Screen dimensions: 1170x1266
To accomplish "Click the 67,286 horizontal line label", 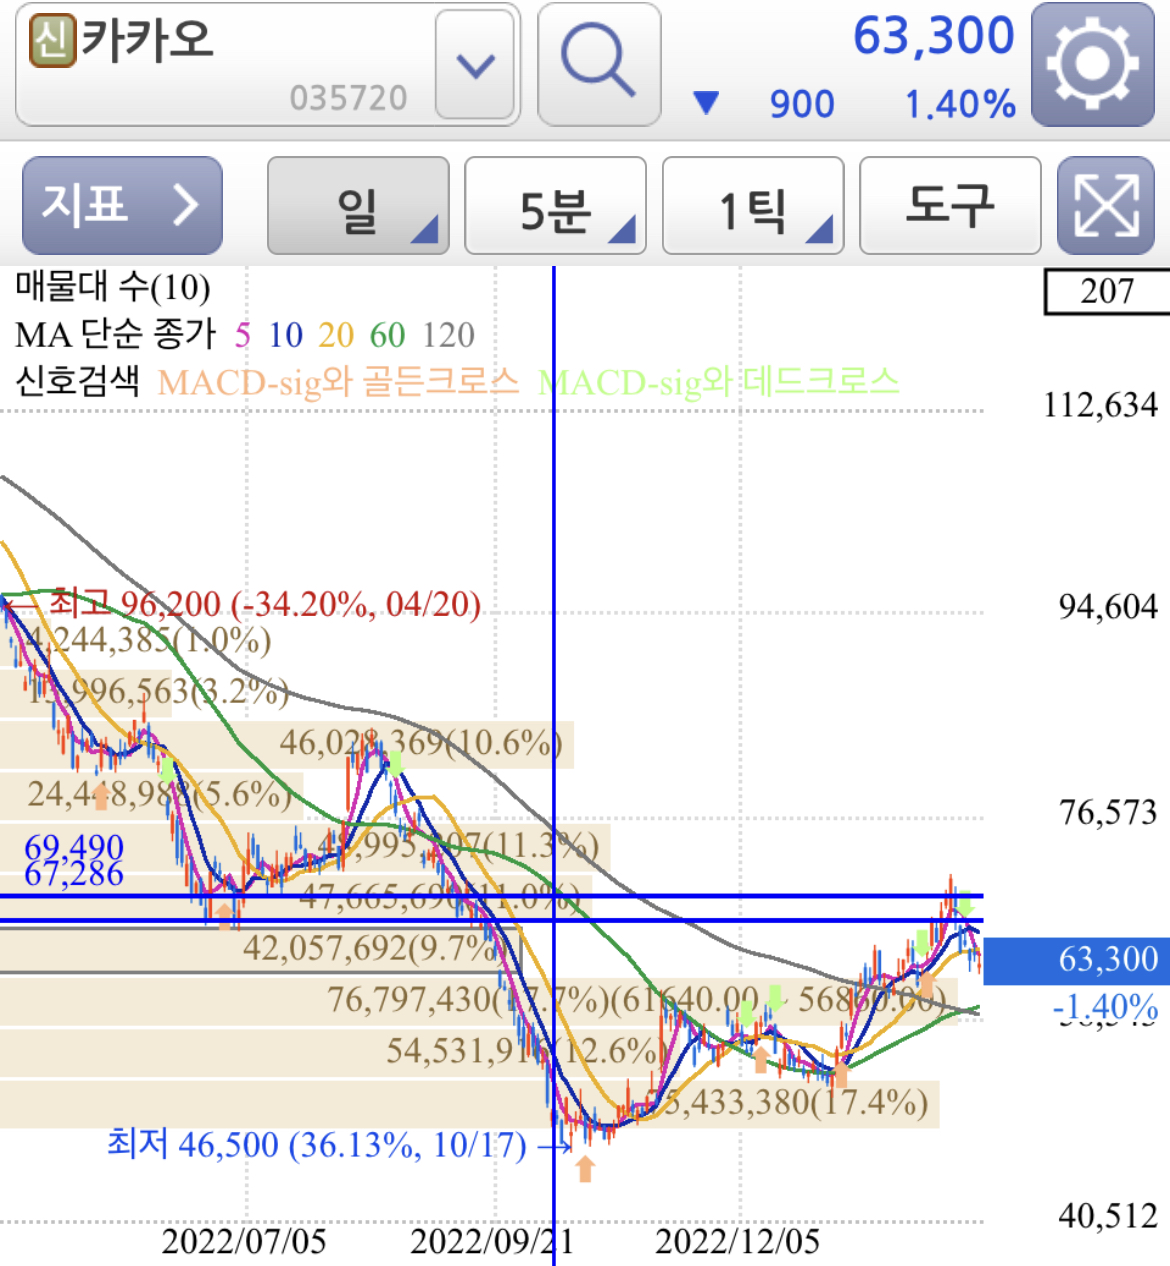I will (x=74, y=874).
